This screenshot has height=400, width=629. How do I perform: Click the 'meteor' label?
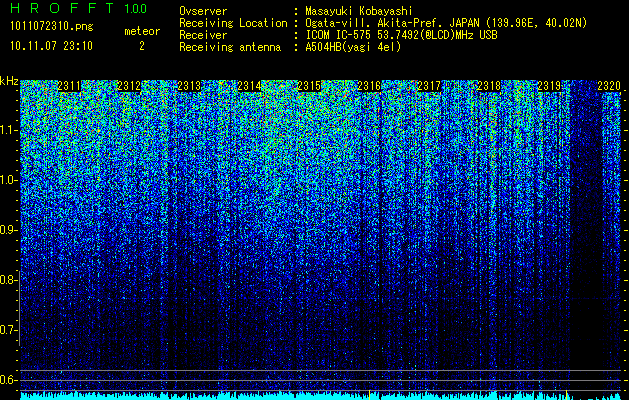(x=142, y=31)
